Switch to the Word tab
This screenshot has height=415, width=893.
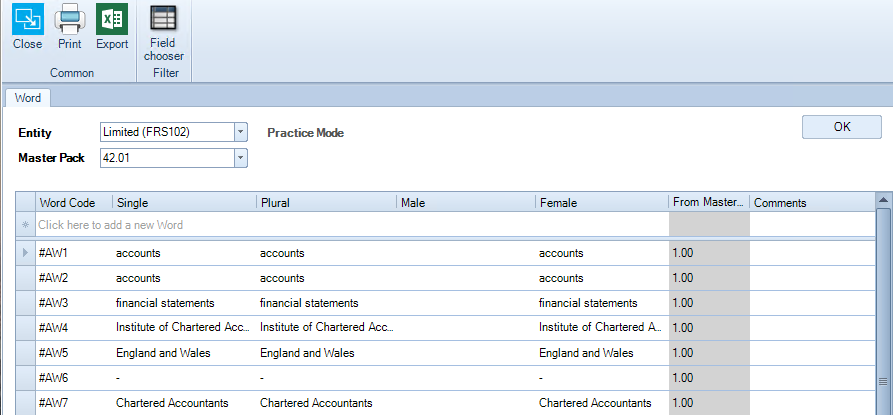(28, 98)
